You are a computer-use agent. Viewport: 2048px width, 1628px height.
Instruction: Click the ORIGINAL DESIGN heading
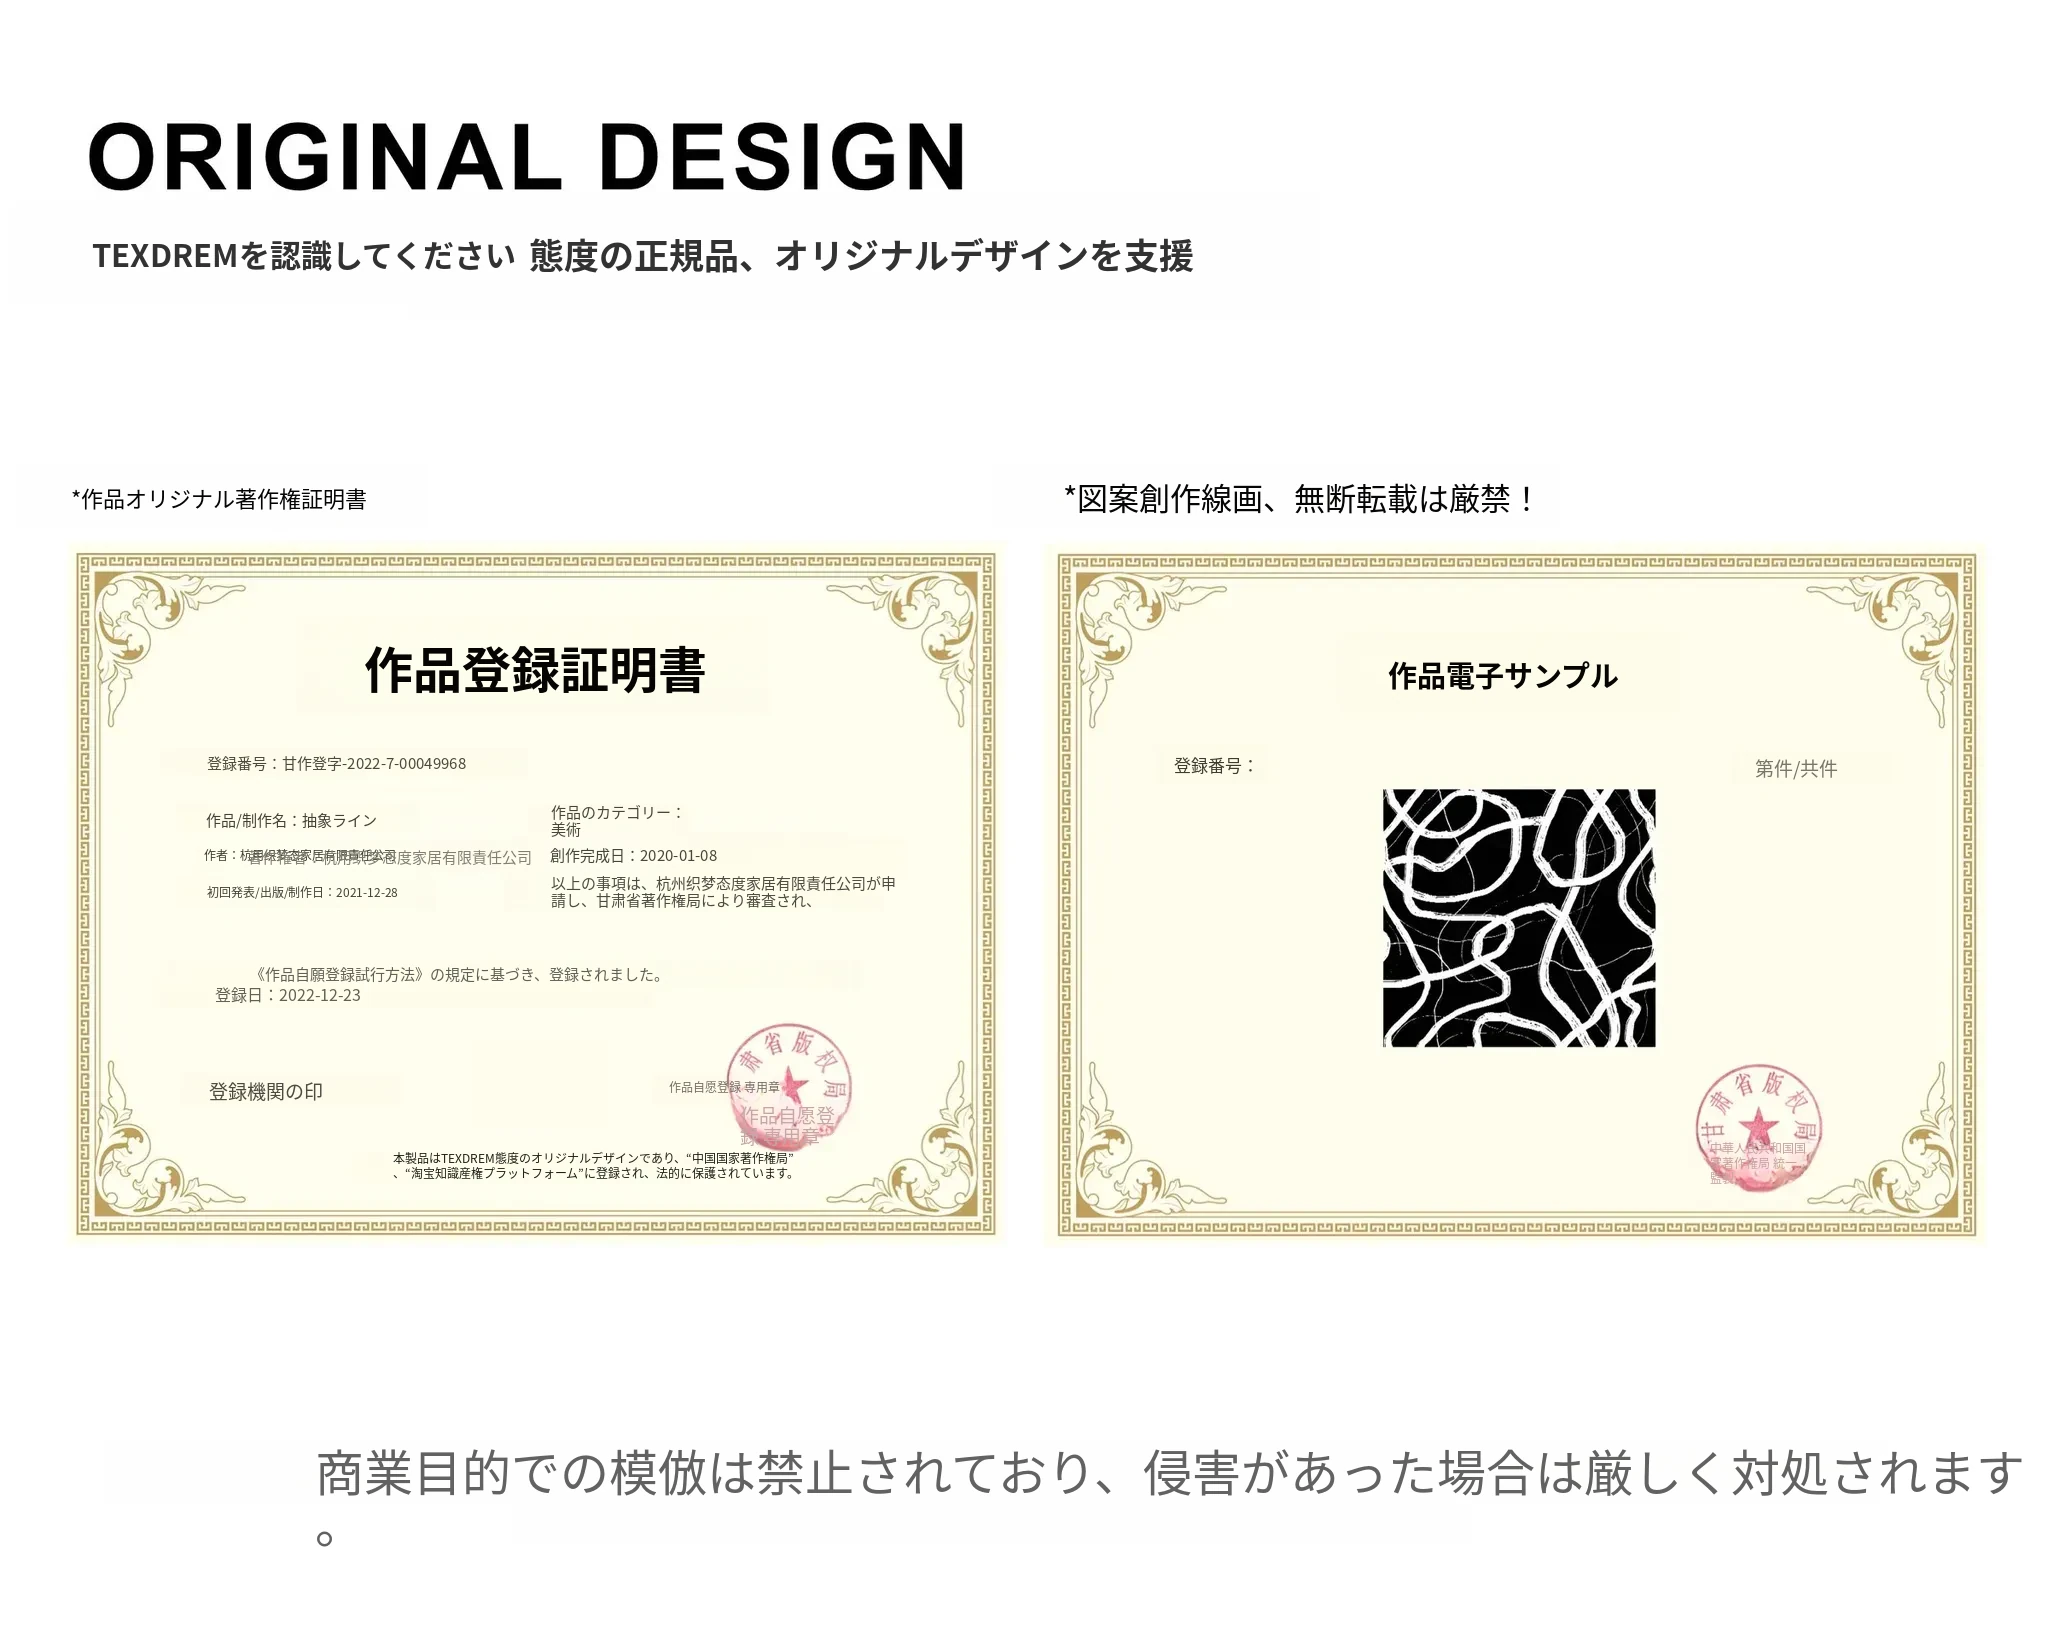(x=527, y=157)
